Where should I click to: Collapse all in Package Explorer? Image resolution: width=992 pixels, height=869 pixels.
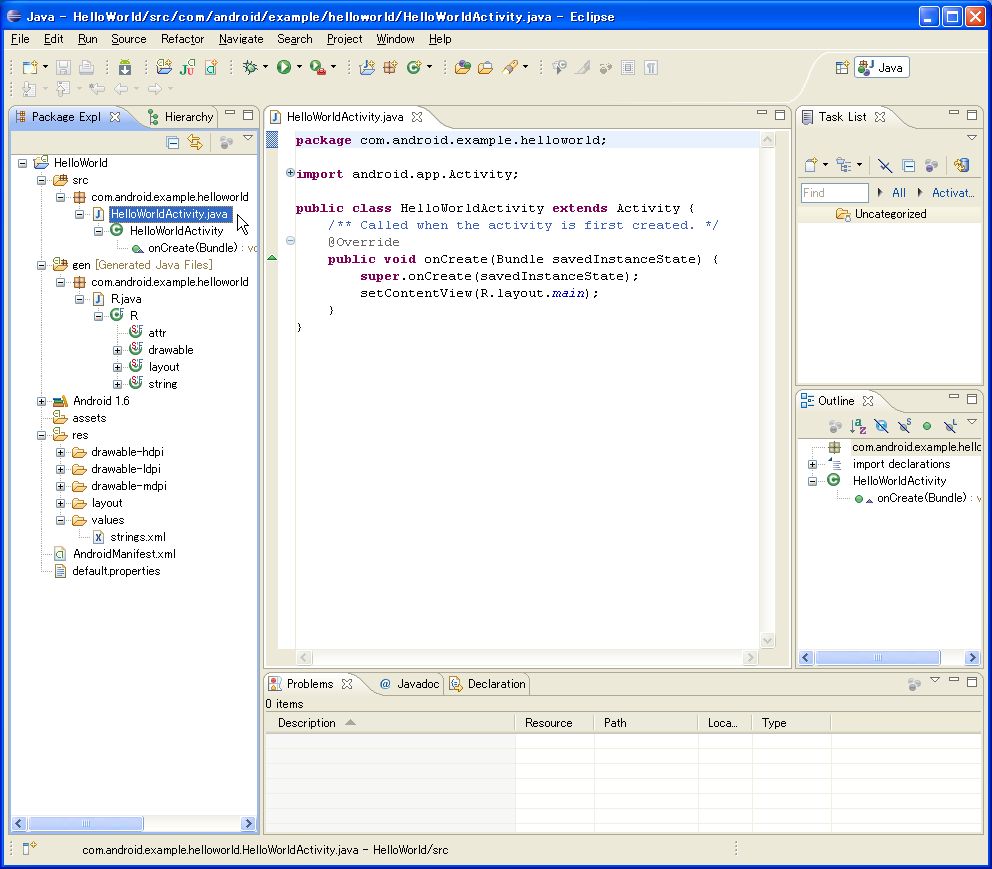(x=173, y=142)
